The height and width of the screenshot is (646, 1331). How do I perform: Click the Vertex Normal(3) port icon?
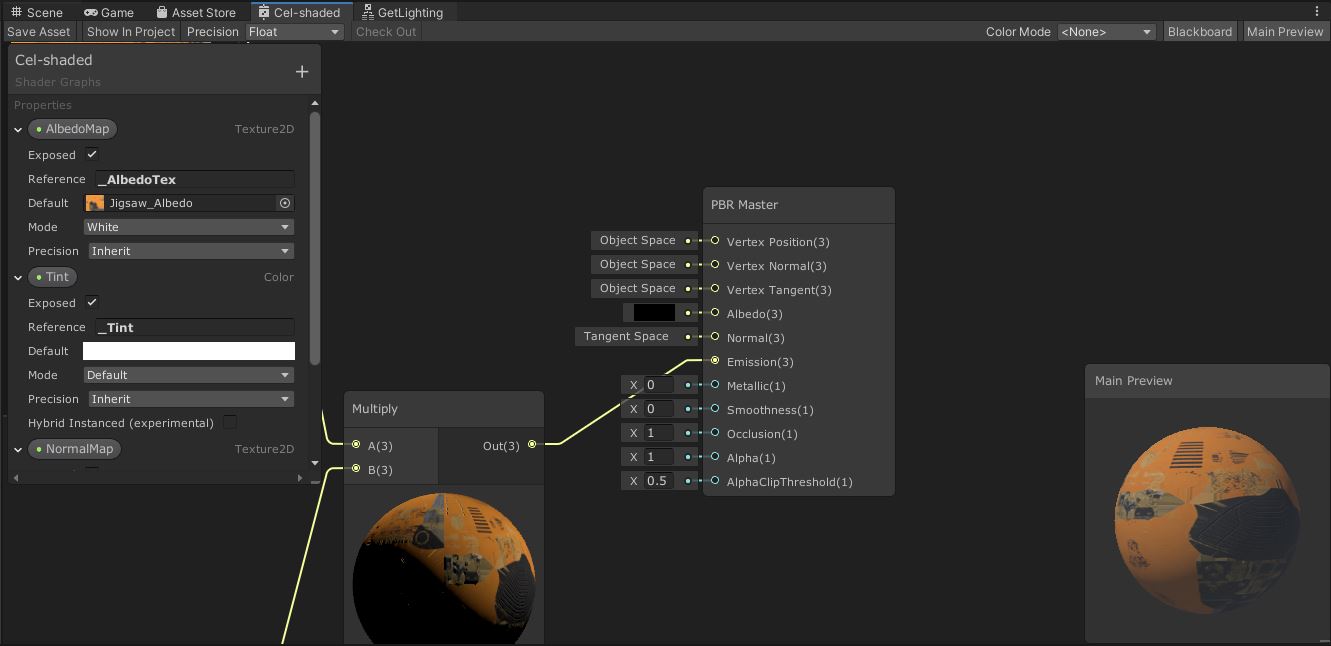point(714,265)
